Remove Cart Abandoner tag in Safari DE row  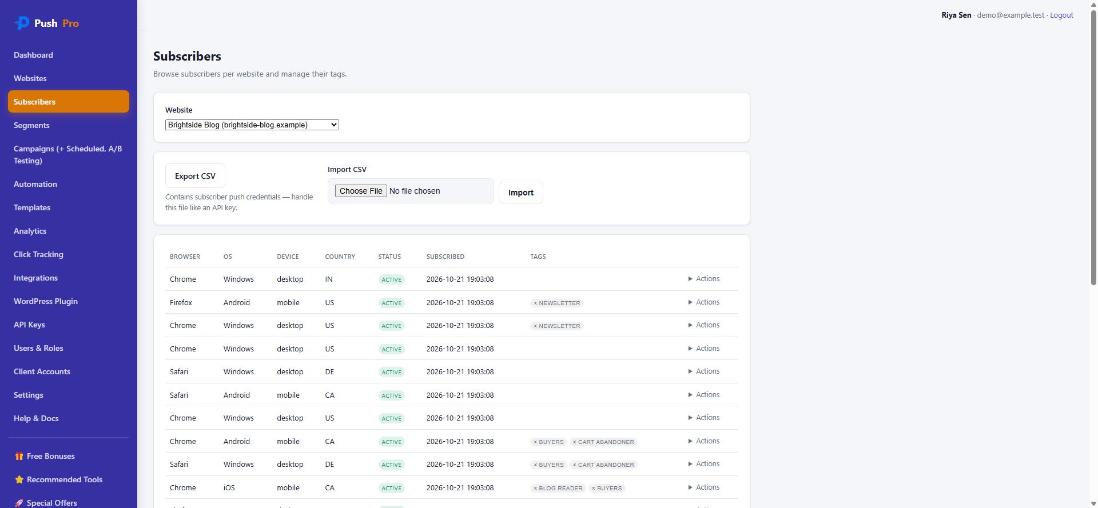pyautogui.click(x=574, y=465)
